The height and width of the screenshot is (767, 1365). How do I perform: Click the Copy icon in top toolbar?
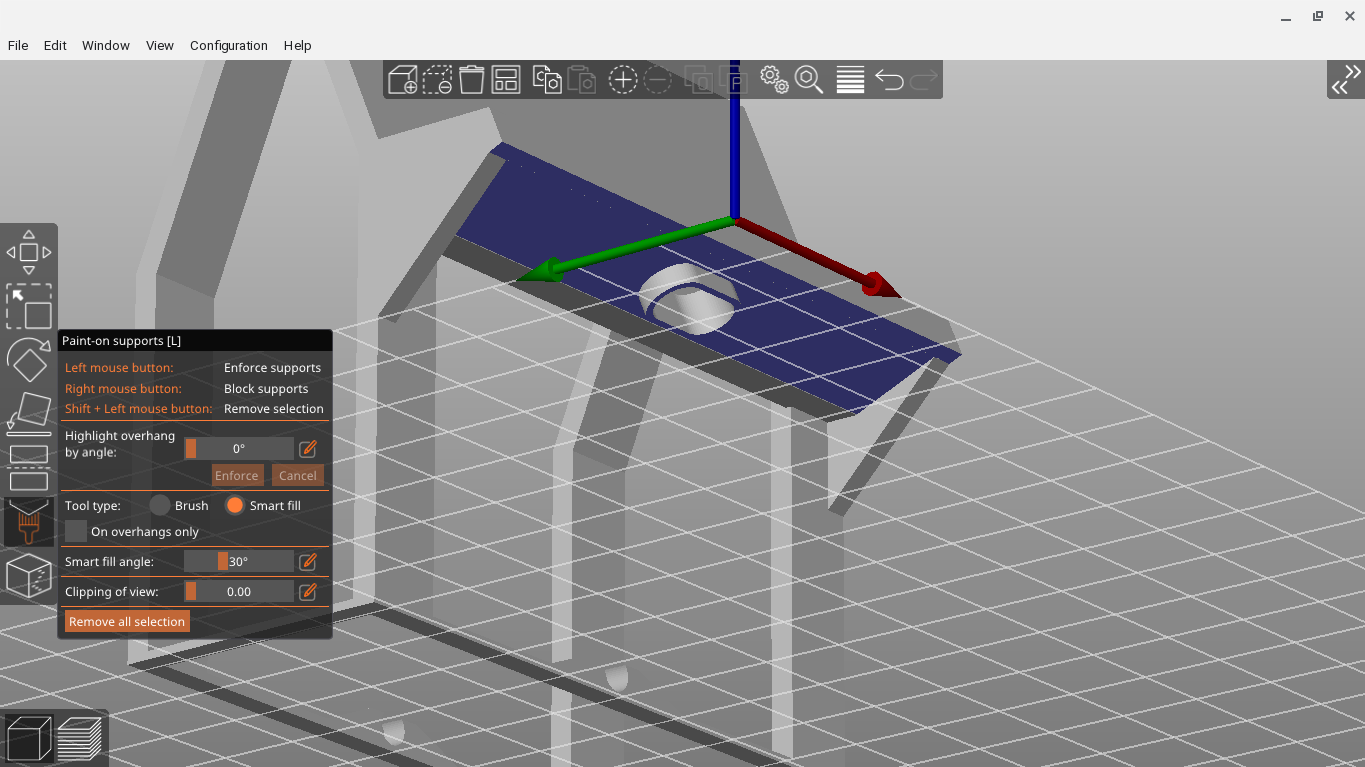click(x=547, y=80)
